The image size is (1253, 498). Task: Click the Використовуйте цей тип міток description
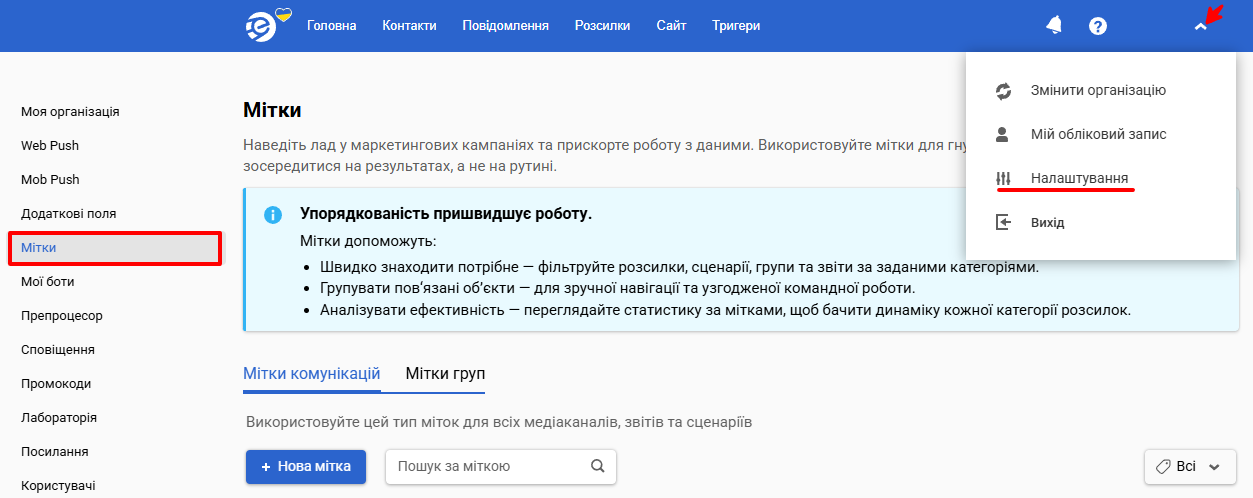(498, 421)
